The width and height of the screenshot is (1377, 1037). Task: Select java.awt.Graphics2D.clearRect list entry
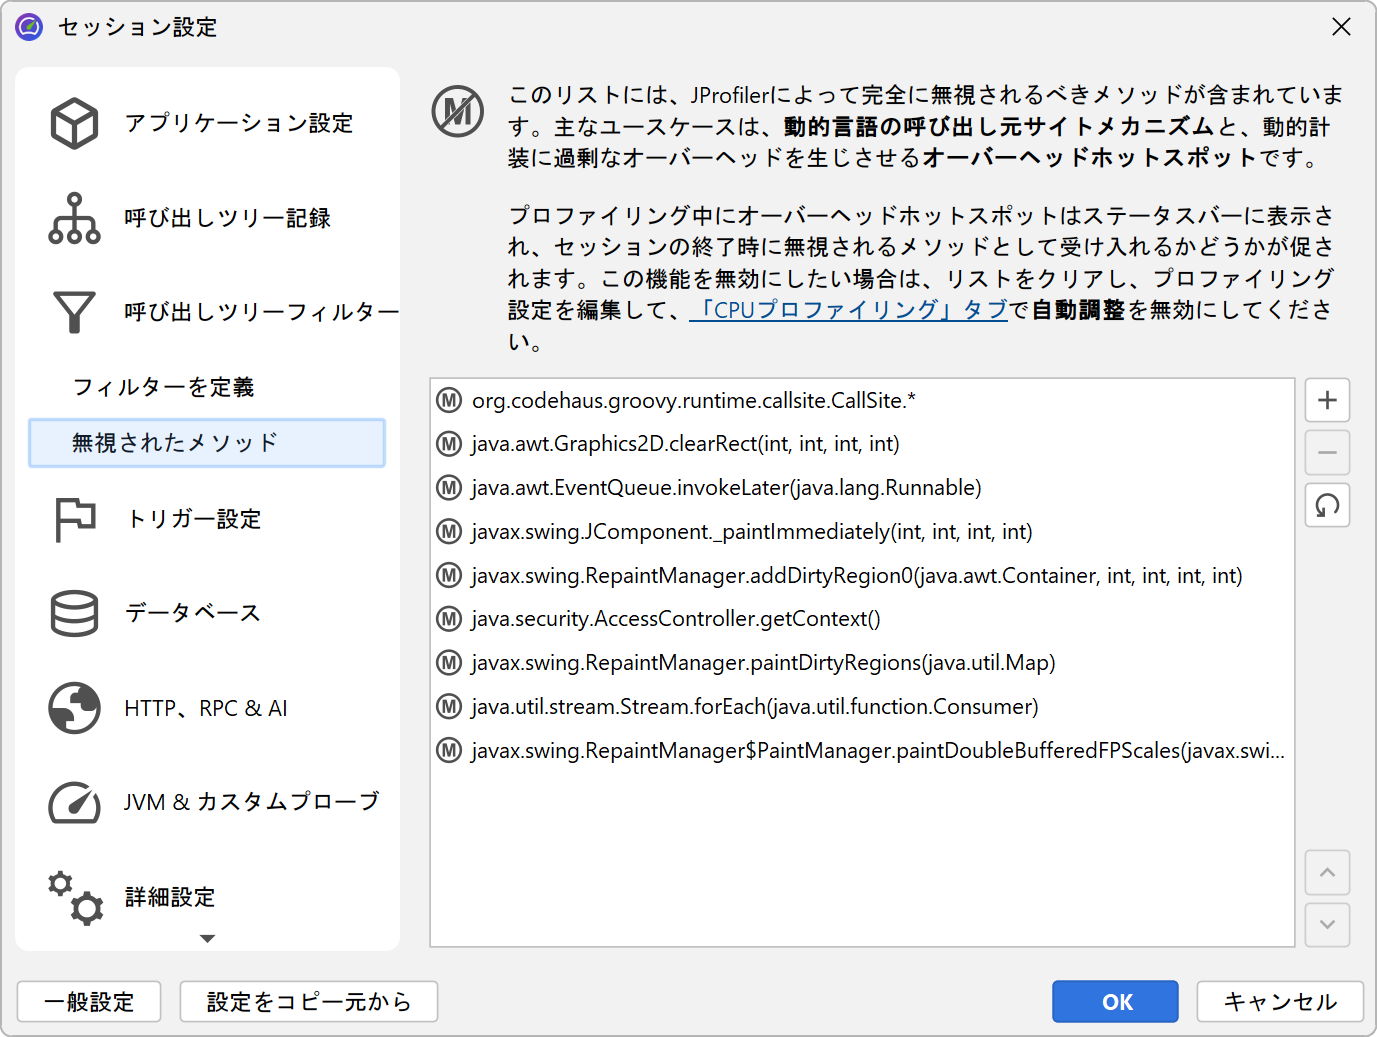coord(685,444)
